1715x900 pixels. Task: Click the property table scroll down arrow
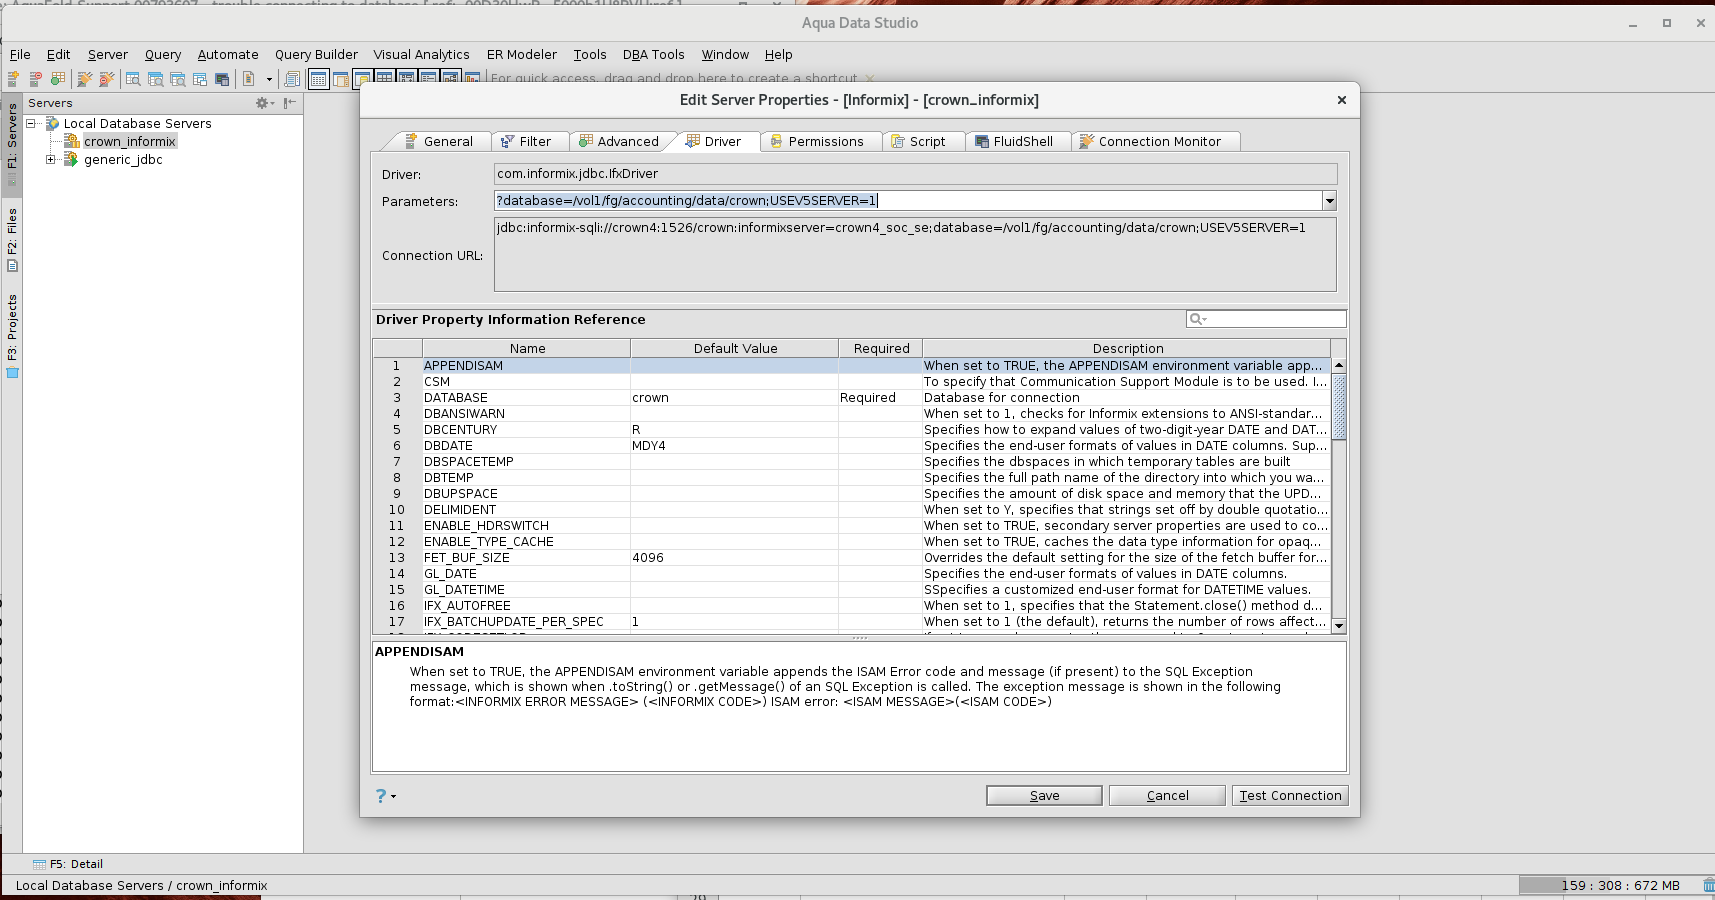point(1339,626)
